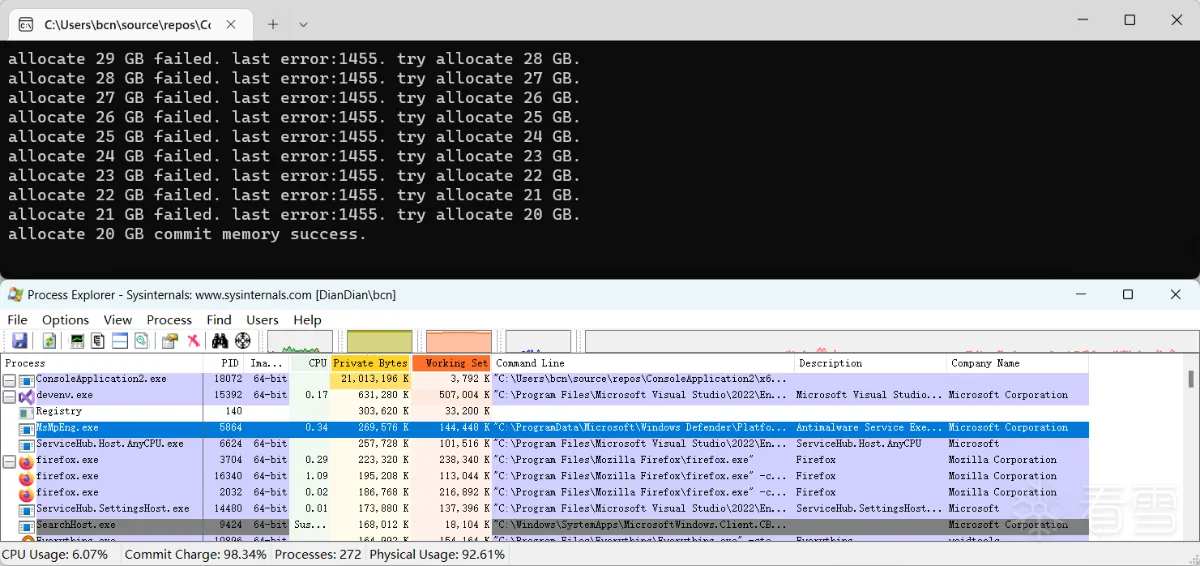1200x566 pixels.
Task: Minimize the terminal window
Action: pyautogui.click(x=1082, y=20)
